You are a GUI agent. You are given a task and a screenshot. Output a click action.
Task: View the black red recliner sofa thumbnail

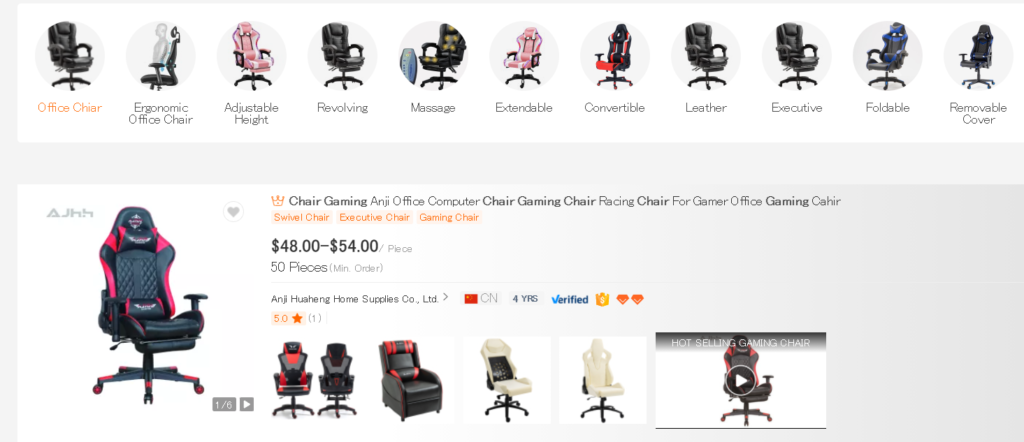411,380
